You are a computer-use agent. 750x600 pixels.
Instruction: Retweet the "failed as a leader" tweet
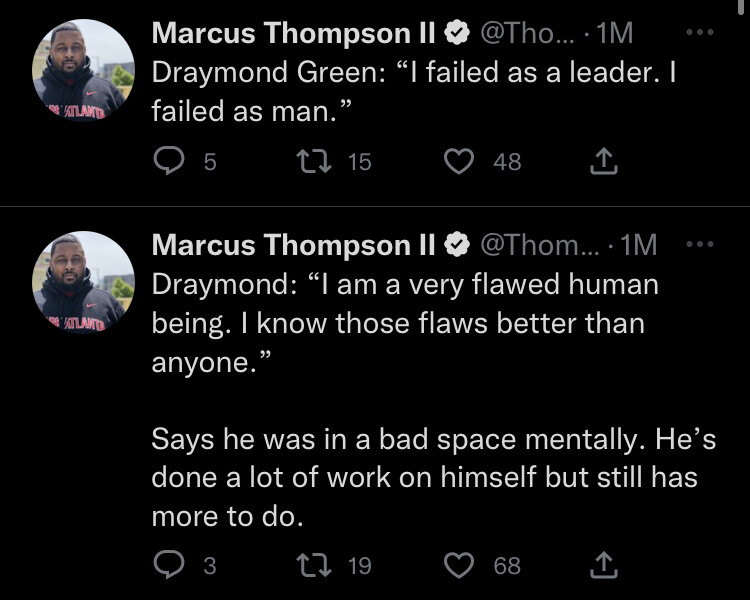(x=314, y=161)
